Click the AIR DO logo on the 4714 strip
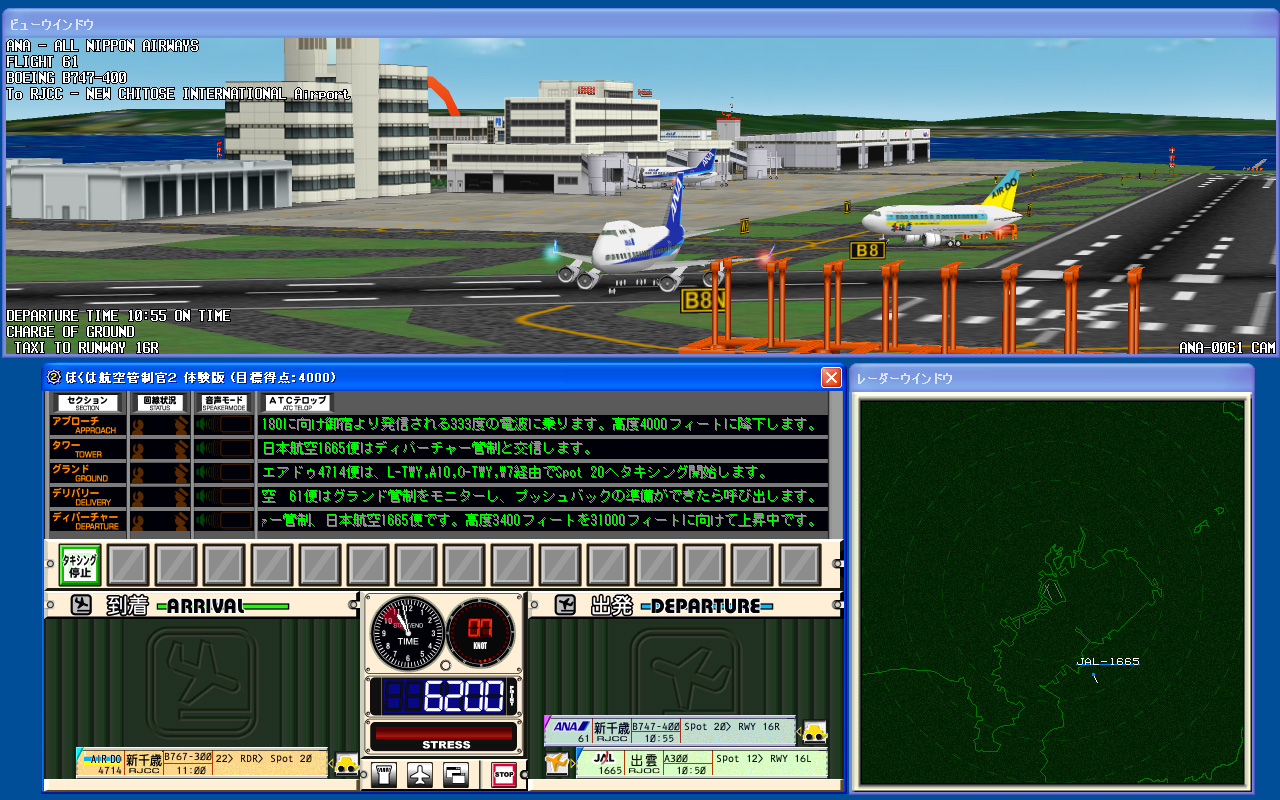1280x800 pixels. coord(102,758)
